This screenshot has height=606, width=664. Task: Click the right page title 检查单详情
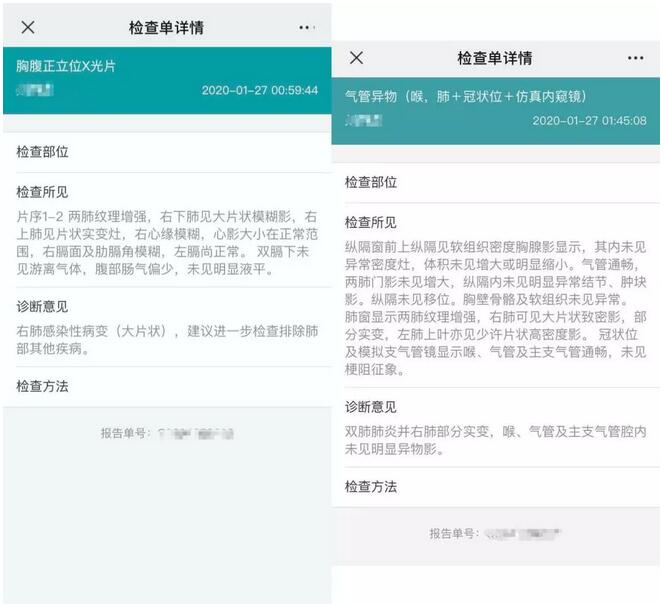coord(495,58)
